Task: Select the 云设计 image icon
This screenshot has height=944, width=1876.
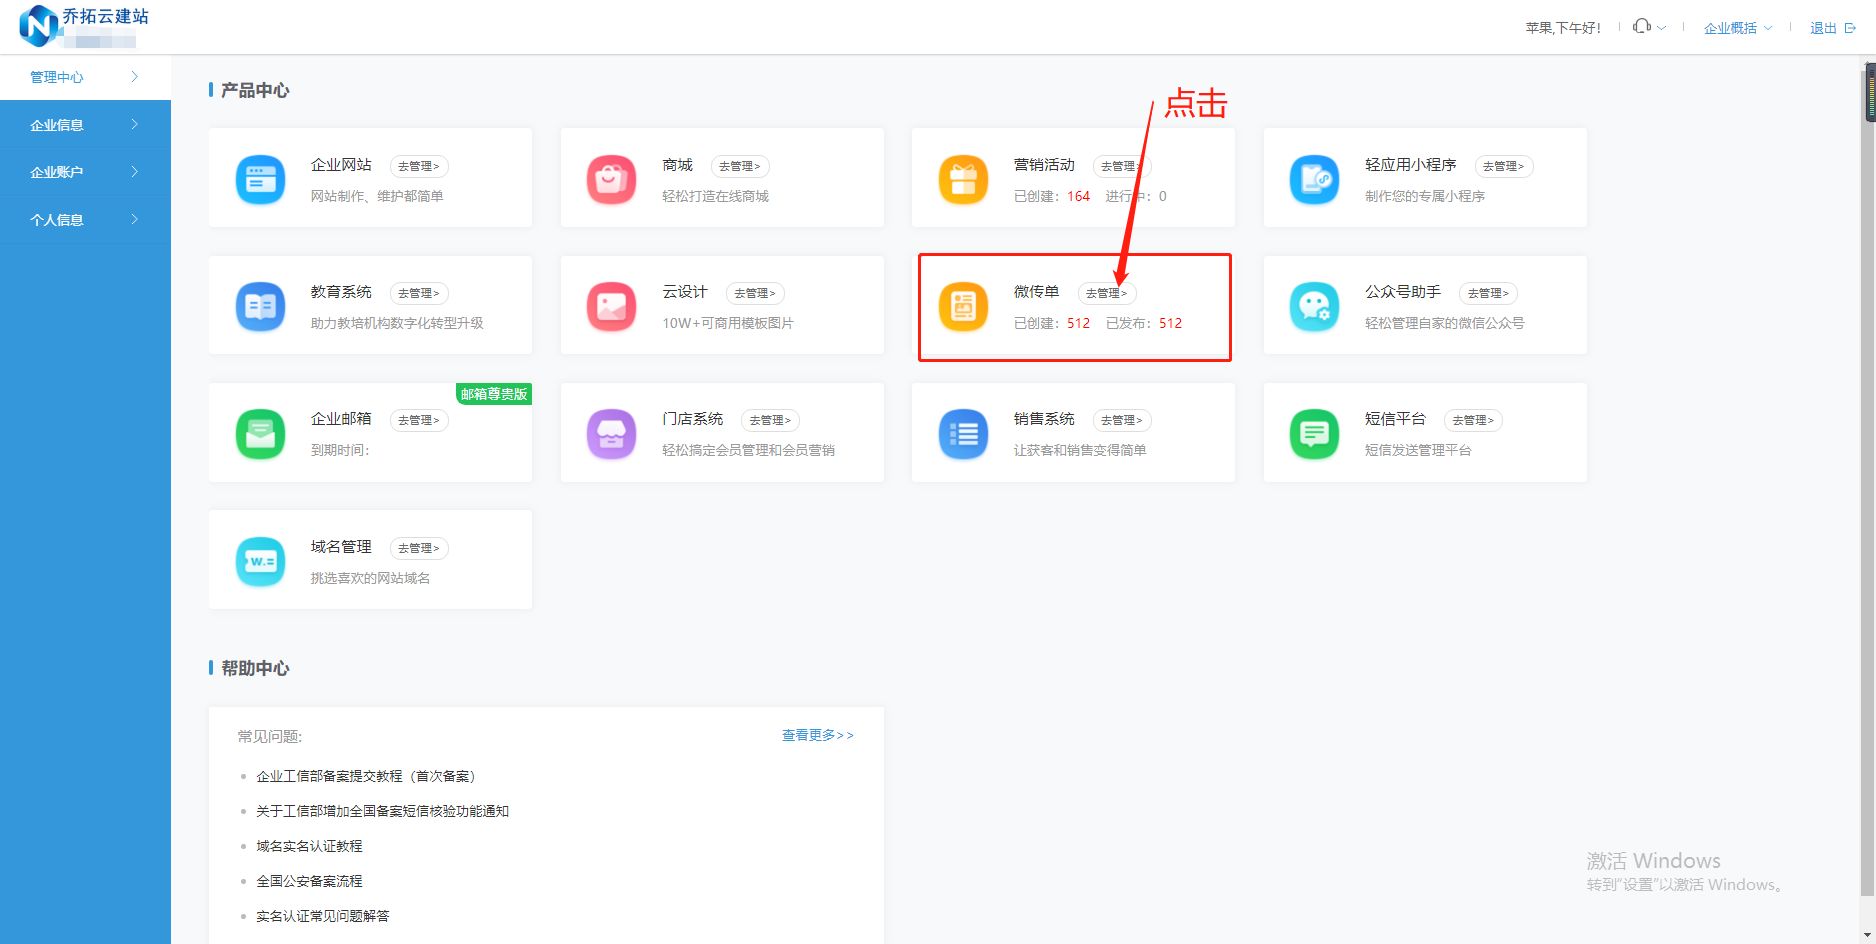Action: (x=611, y=306)
